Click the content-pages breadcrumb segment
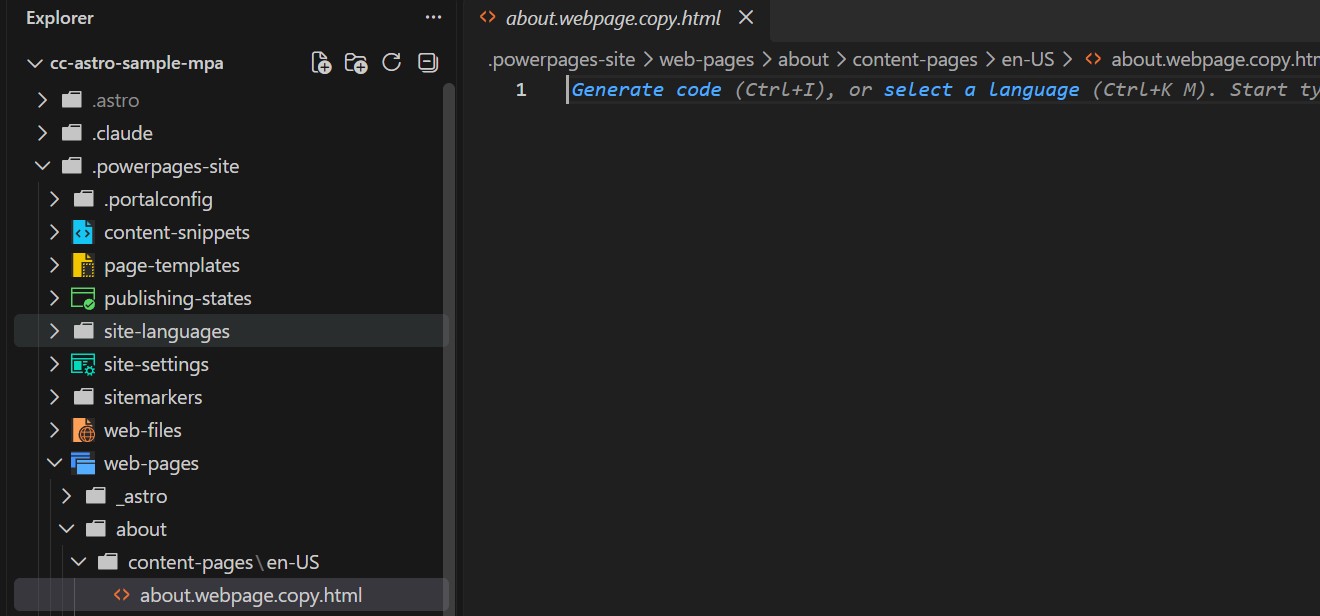Image resolution: width=1320 pixels, height=616 pixels. click(915, 60)
